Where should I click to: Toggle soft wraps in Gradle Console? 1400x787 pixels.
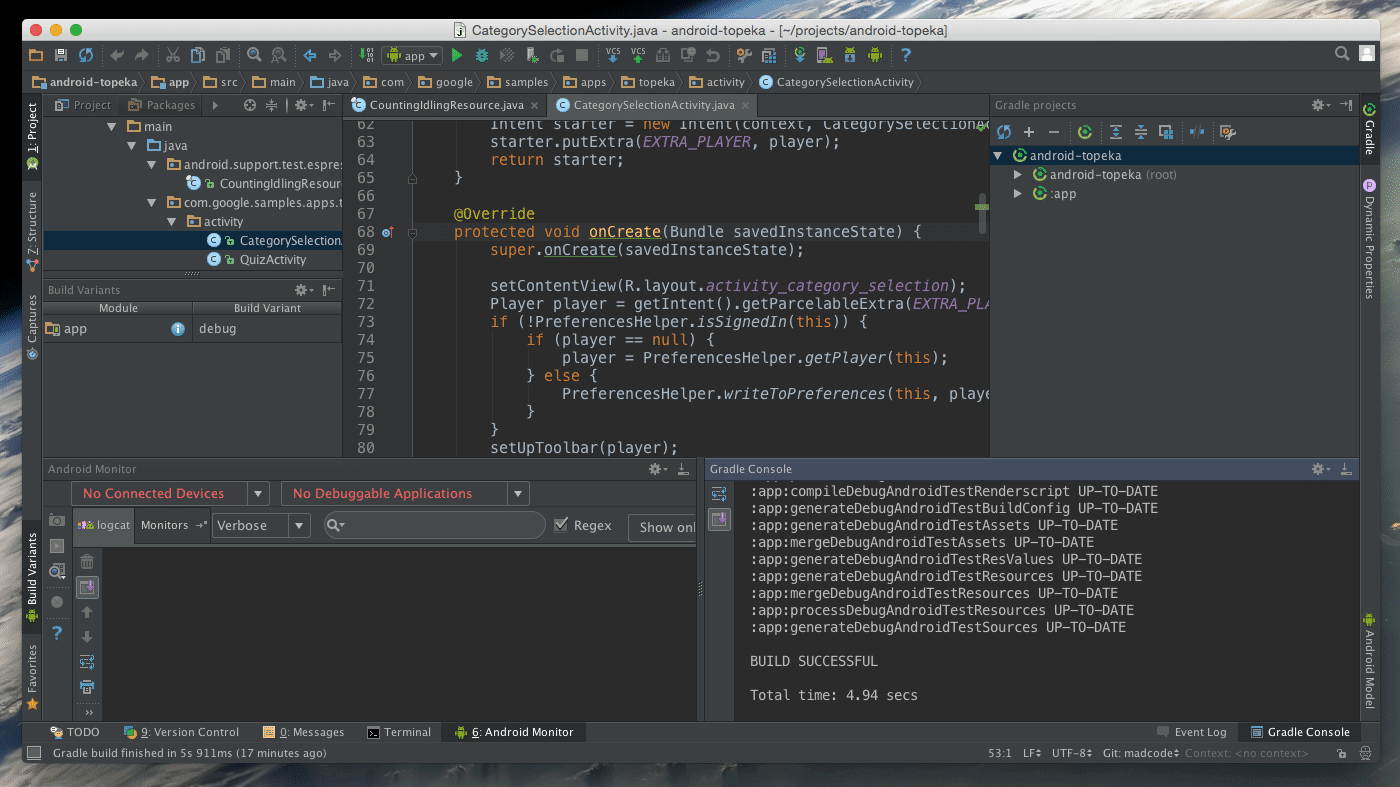coord(719,494)
